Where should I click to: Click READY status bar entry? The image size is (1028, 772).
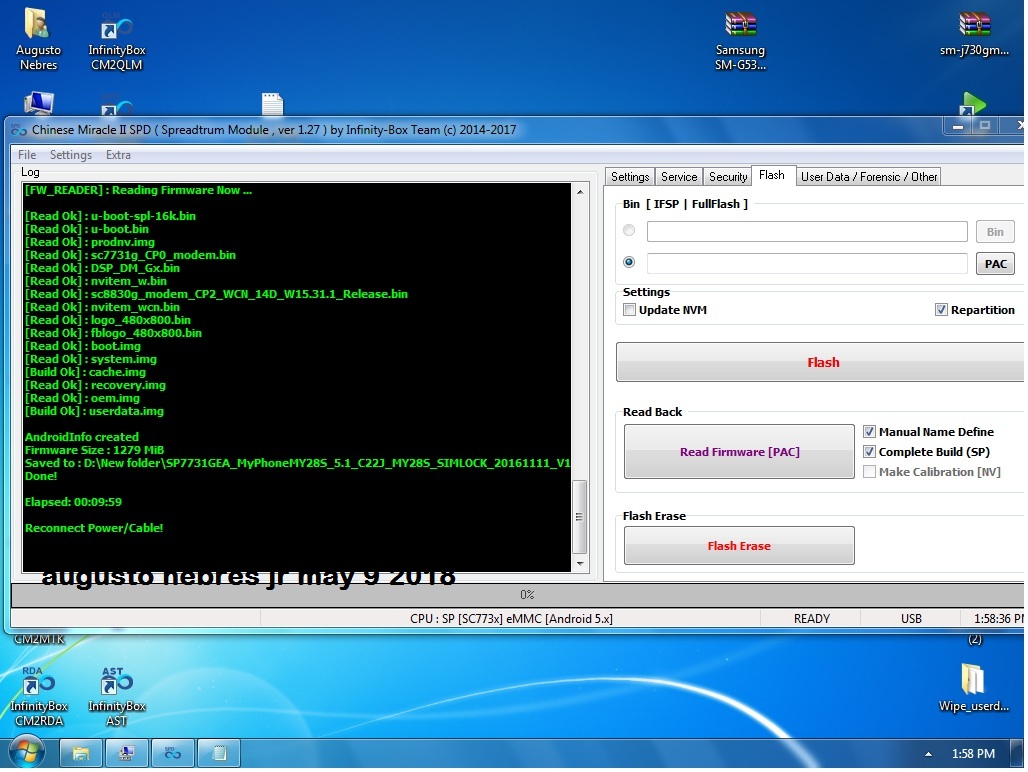(x=812, y=618)
